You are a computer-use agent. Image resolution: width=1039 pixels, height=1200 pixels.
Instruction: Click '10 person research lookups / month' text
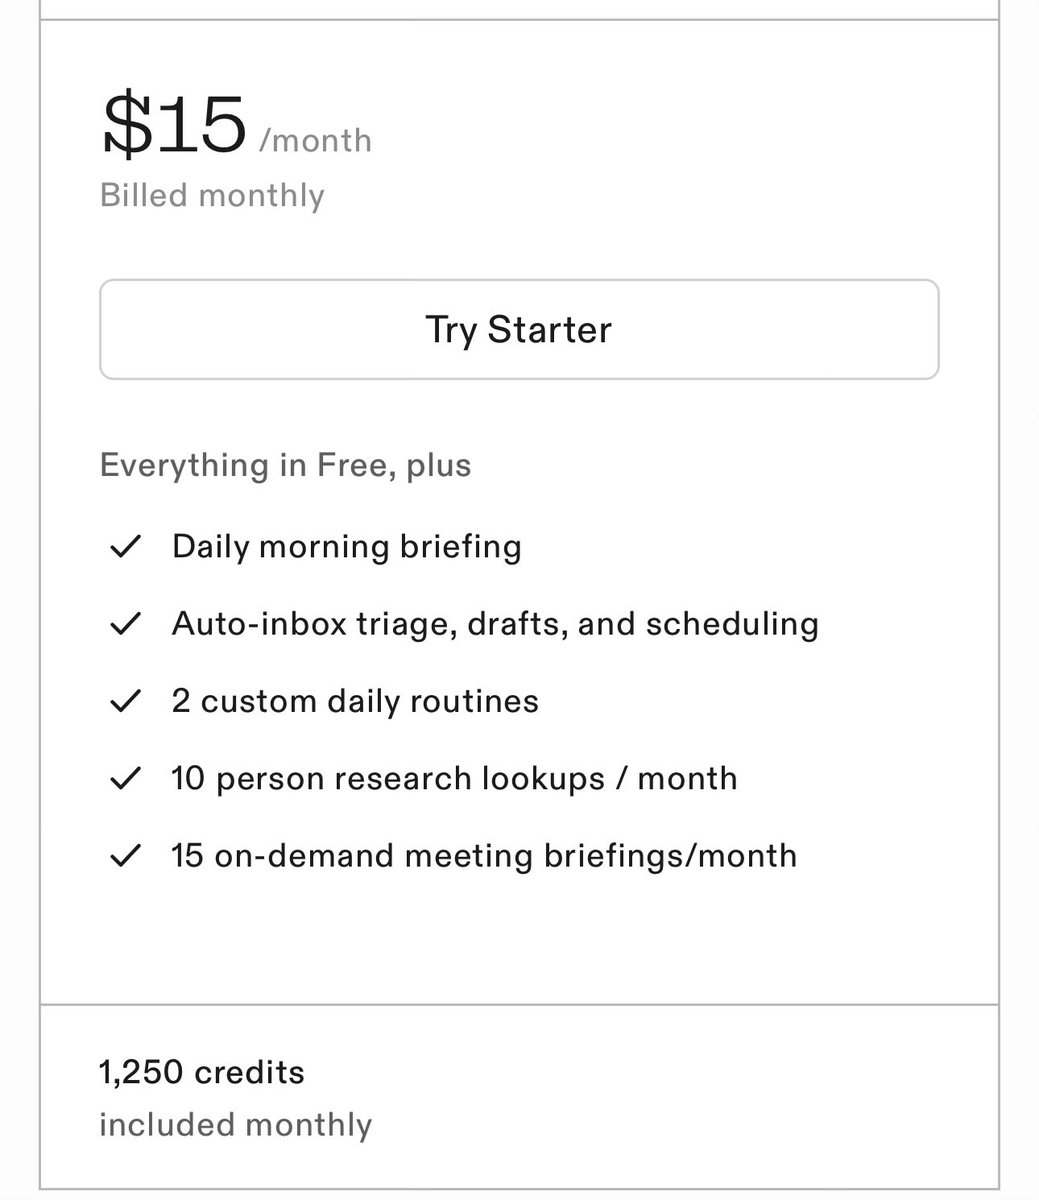point(454,778)
